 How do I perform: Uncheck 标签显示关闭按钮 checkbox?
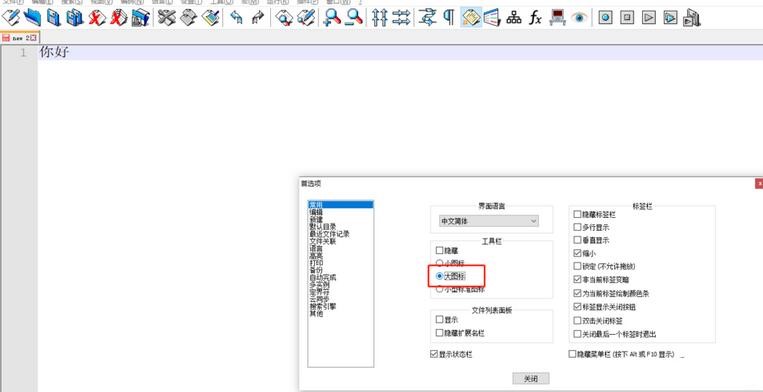coord(578,306)
